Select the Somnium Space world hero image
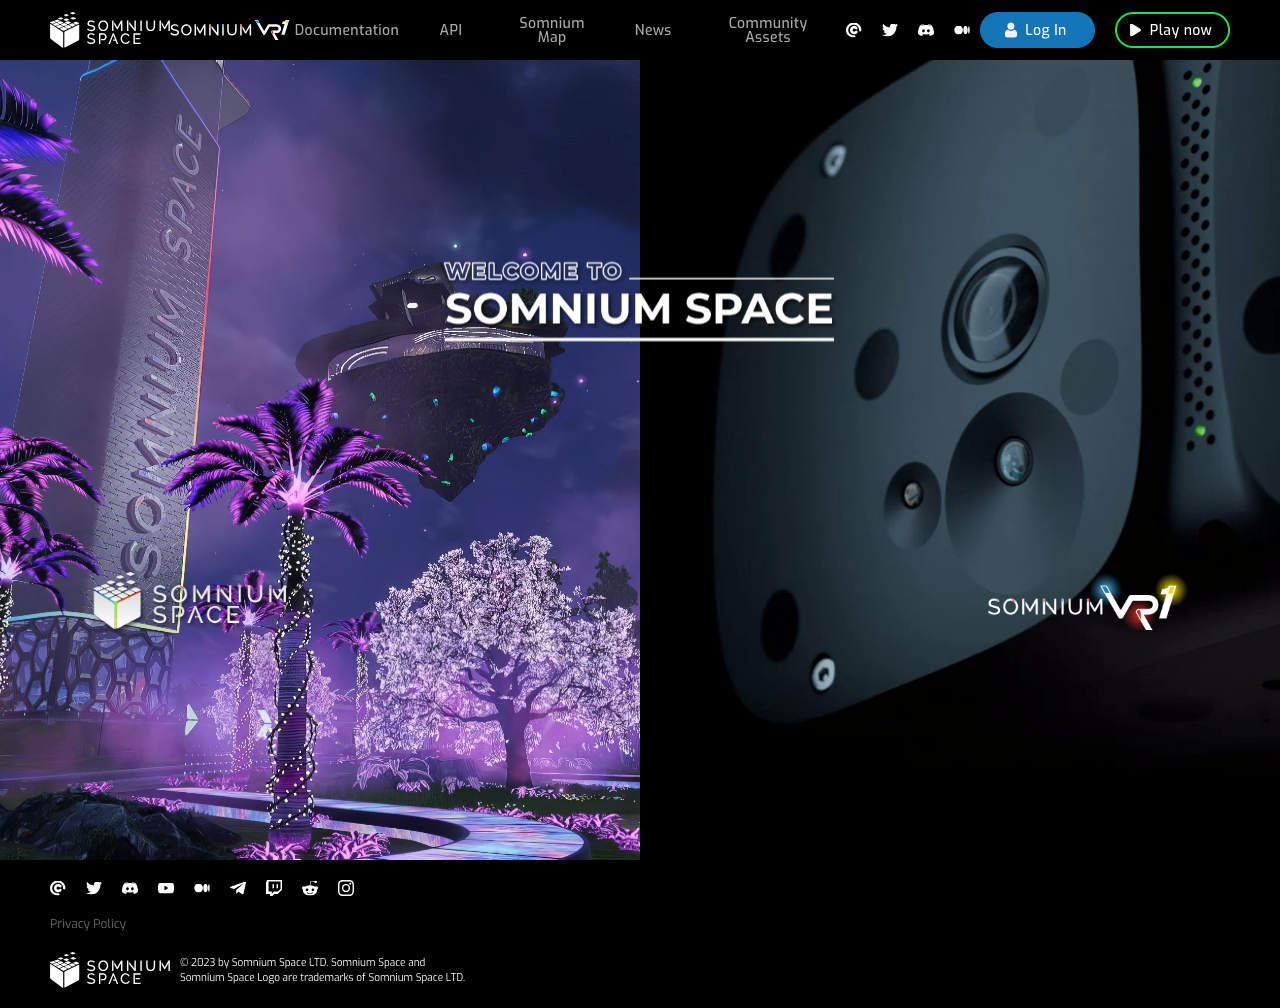This screenshot has width=1280, height=1008. (x=320, y=460)
